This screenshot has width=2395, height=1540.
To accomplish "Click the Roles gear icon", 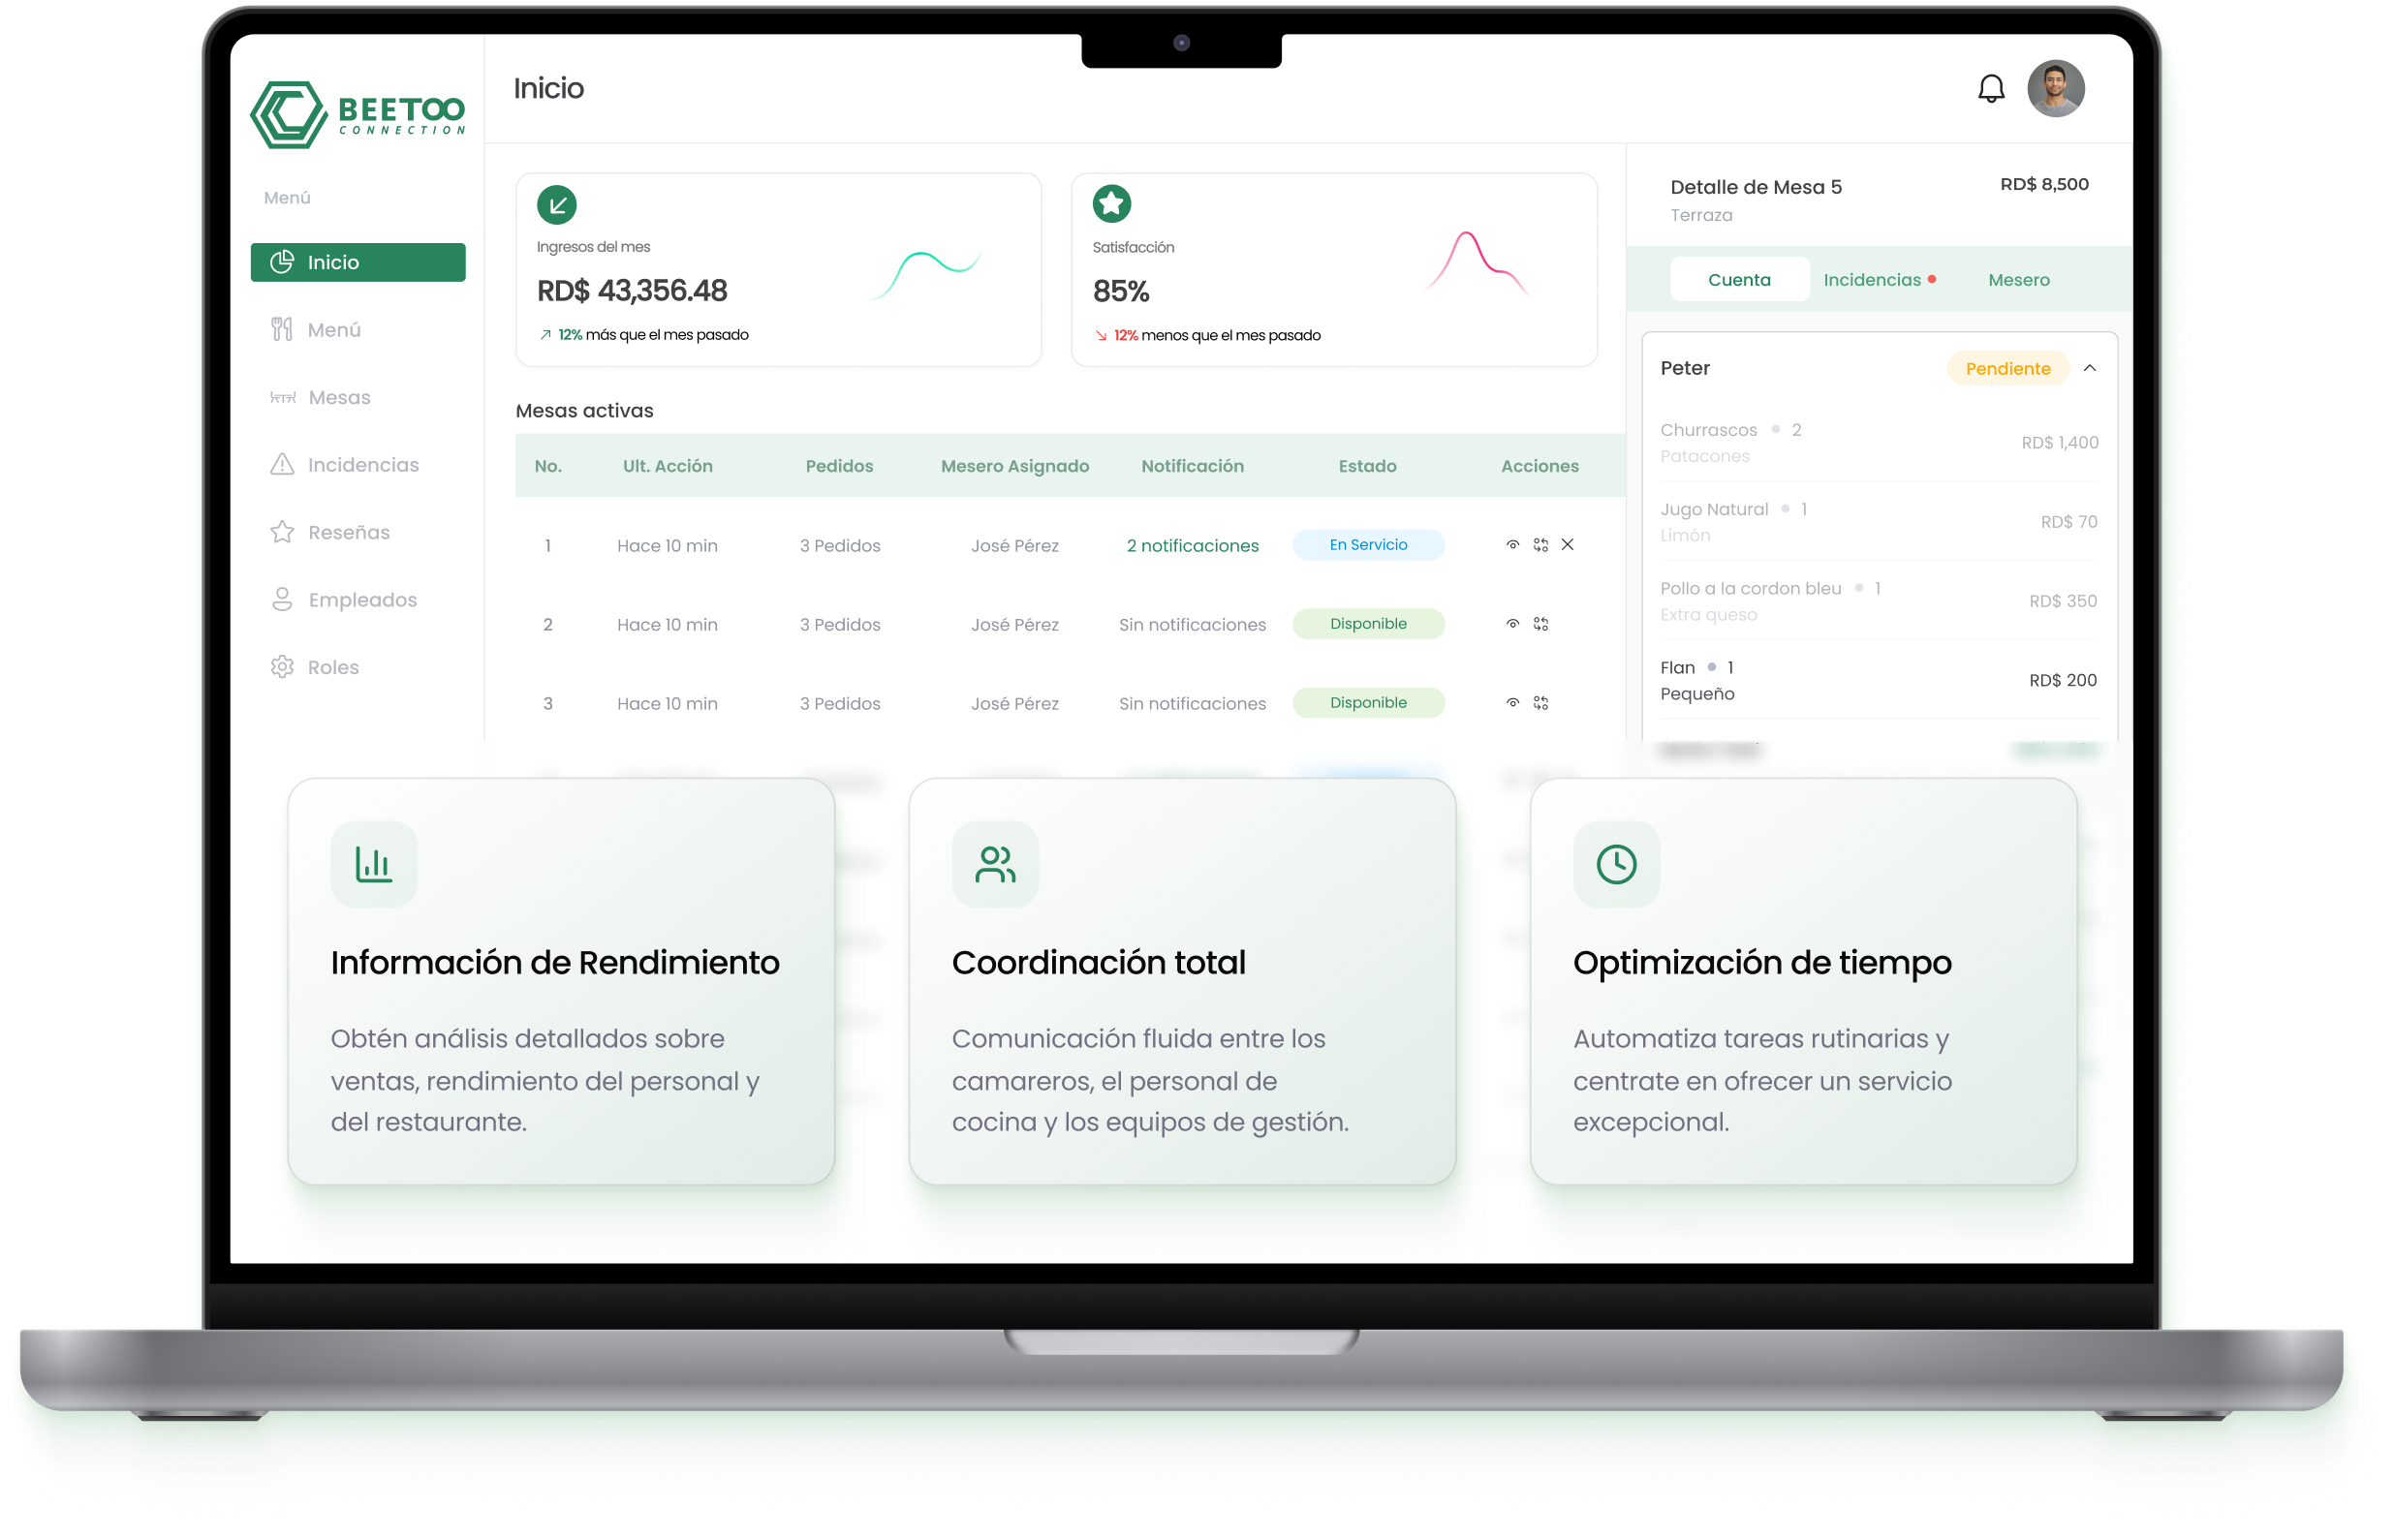I will (283, 666).
